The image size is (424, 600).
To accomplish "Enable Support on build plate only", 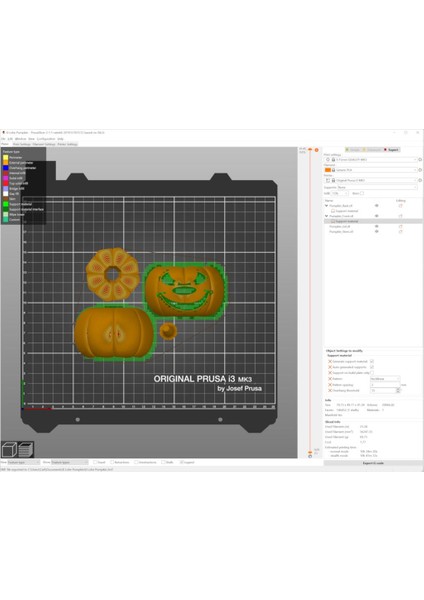I will (x=372, y=373).
